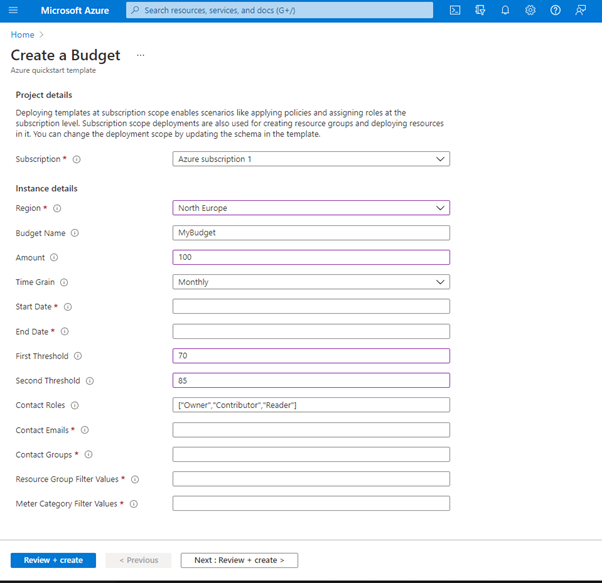Screen dimensions: 602x583
Task: Open the Notifications bell
Action: pyautogui.click(x=506, y=10)
